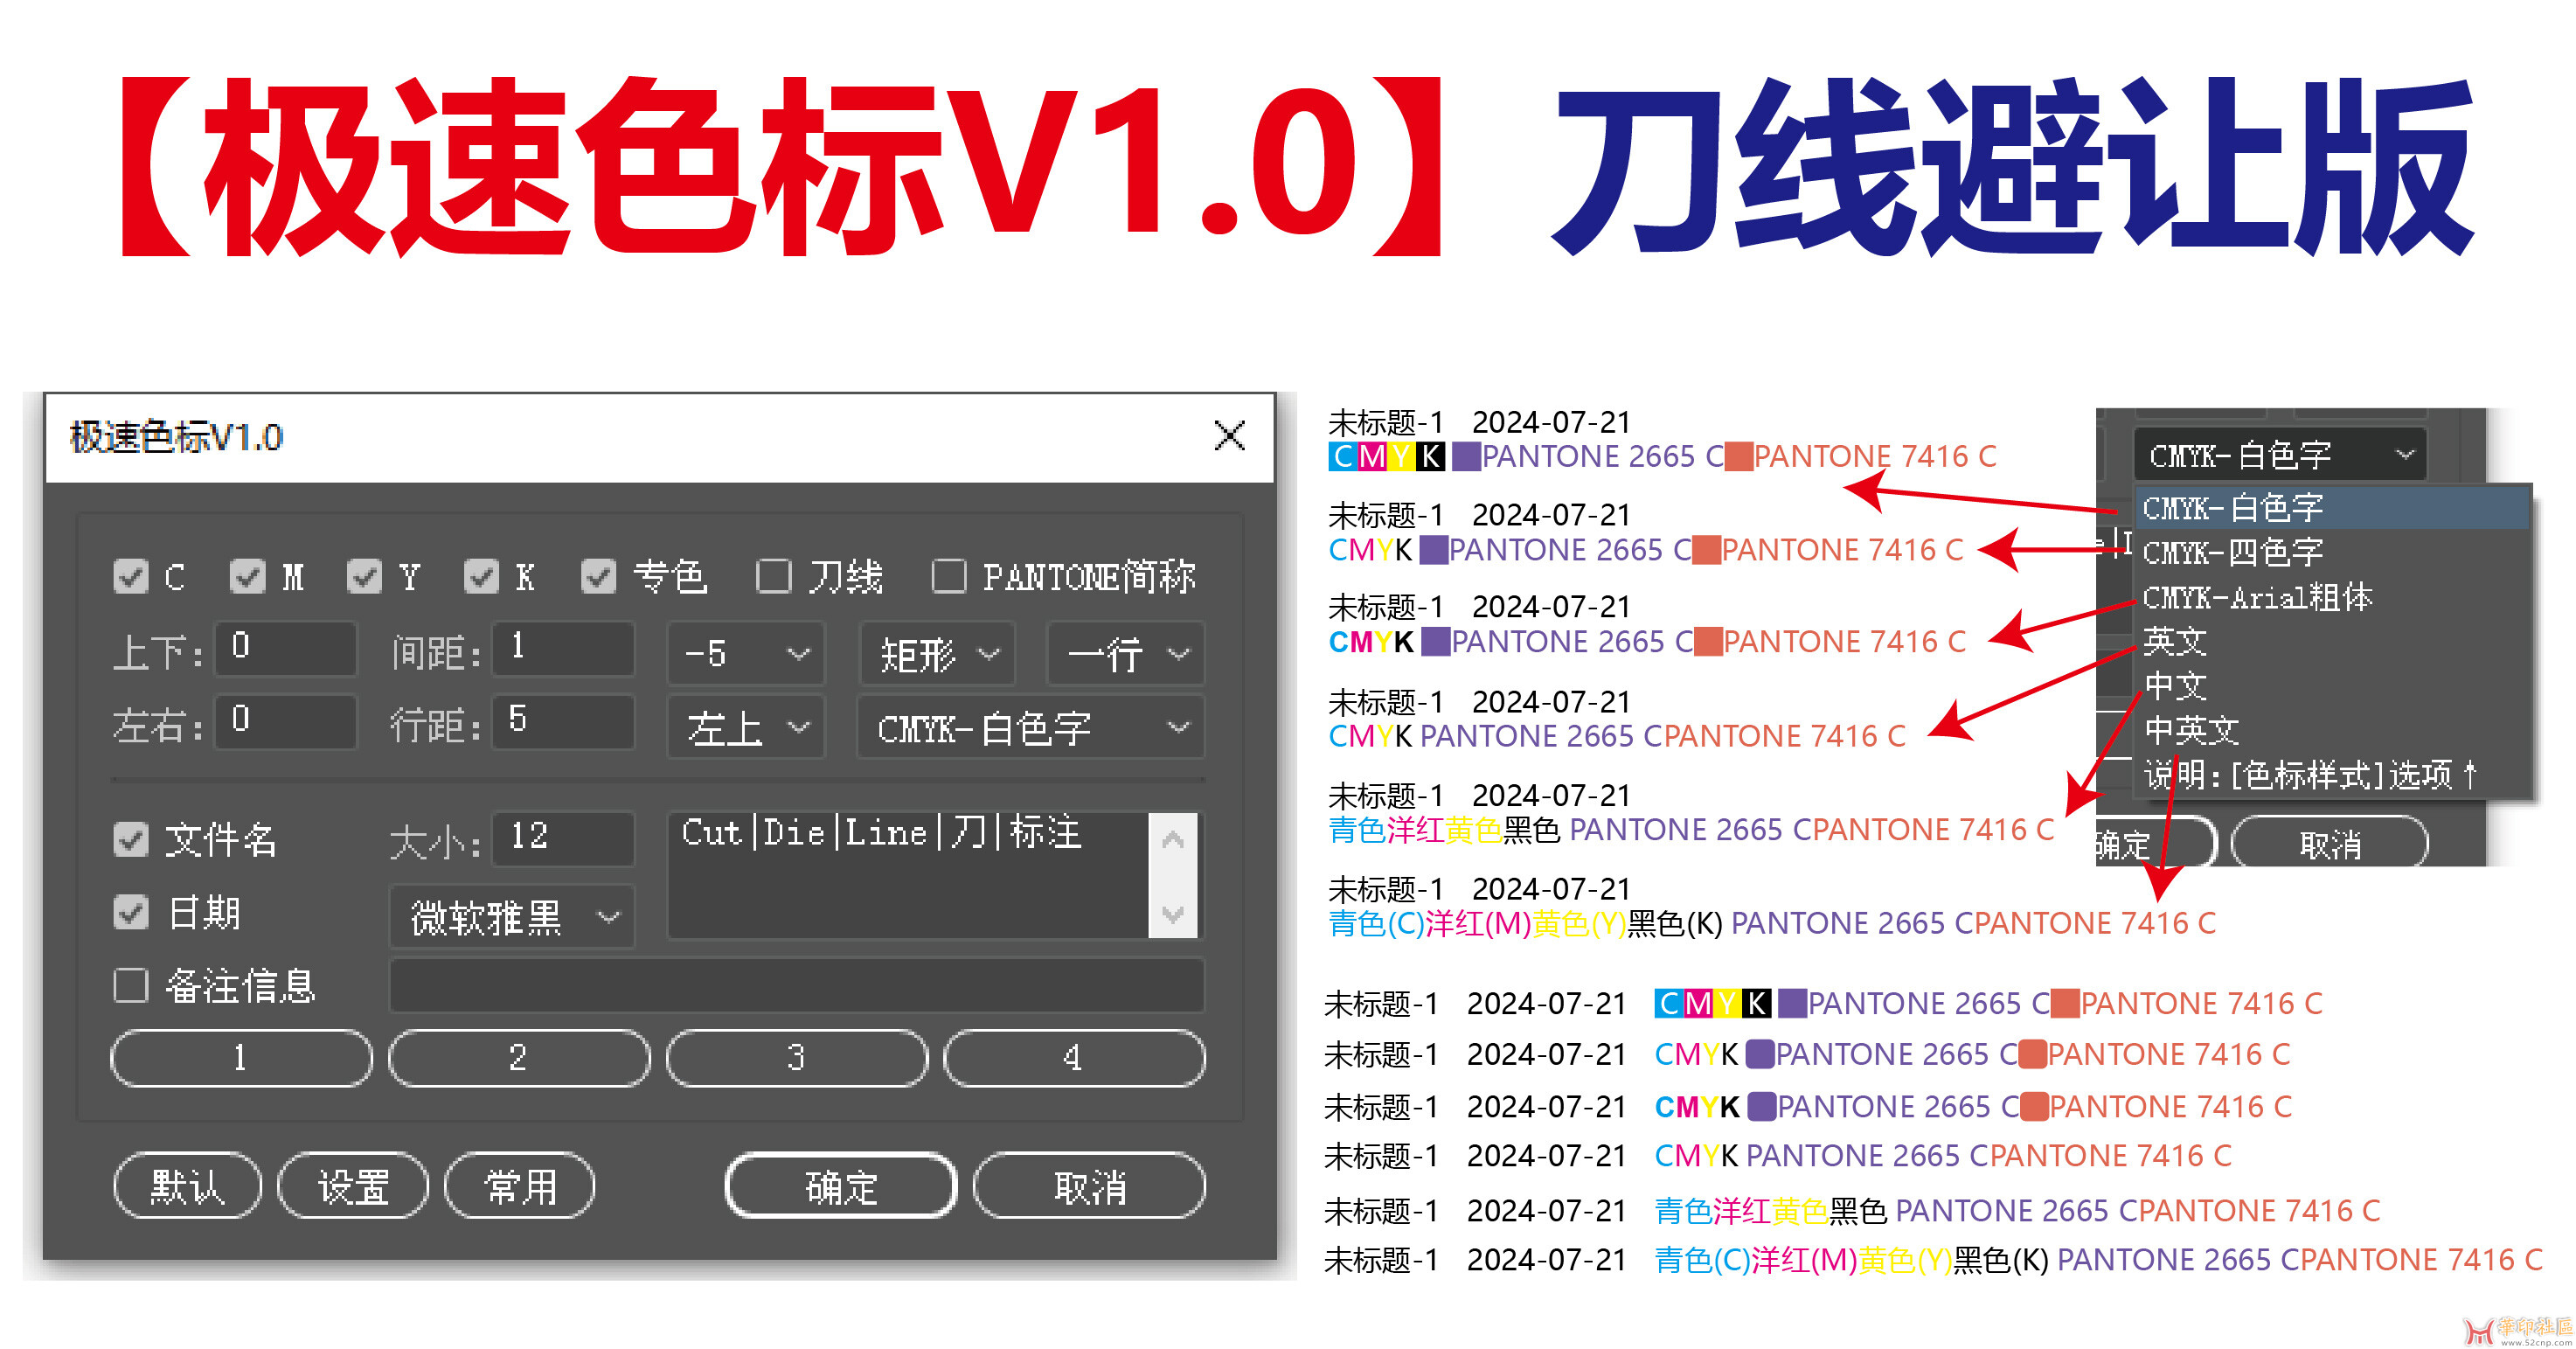Enable the 刀线 checkbox
Screen dimensions: 2576x1349
pos(773,576)
